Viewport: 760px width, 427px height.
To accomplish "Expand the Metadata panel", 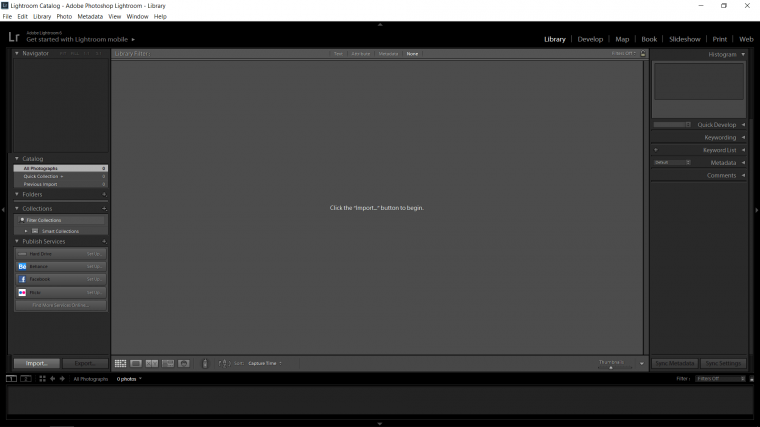I will coord(743,162).
